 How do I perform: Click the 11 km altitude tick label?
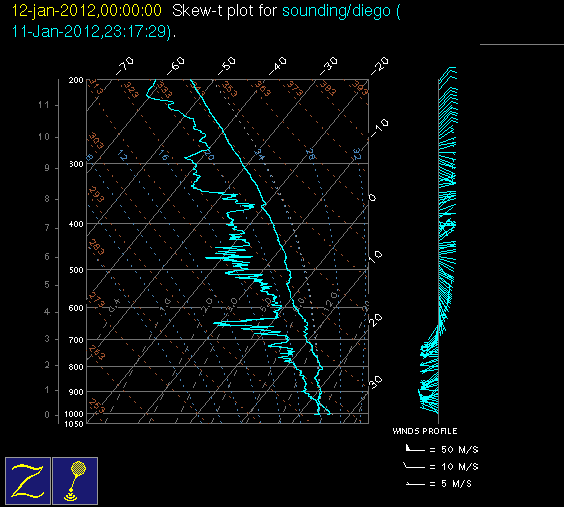click(x=44, y=105)
